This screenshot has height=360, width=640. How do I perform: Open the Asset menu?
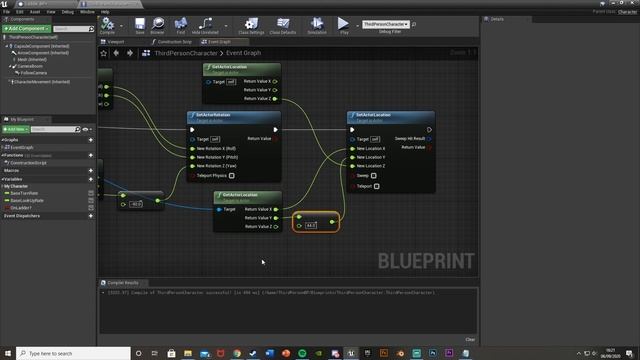35,12
